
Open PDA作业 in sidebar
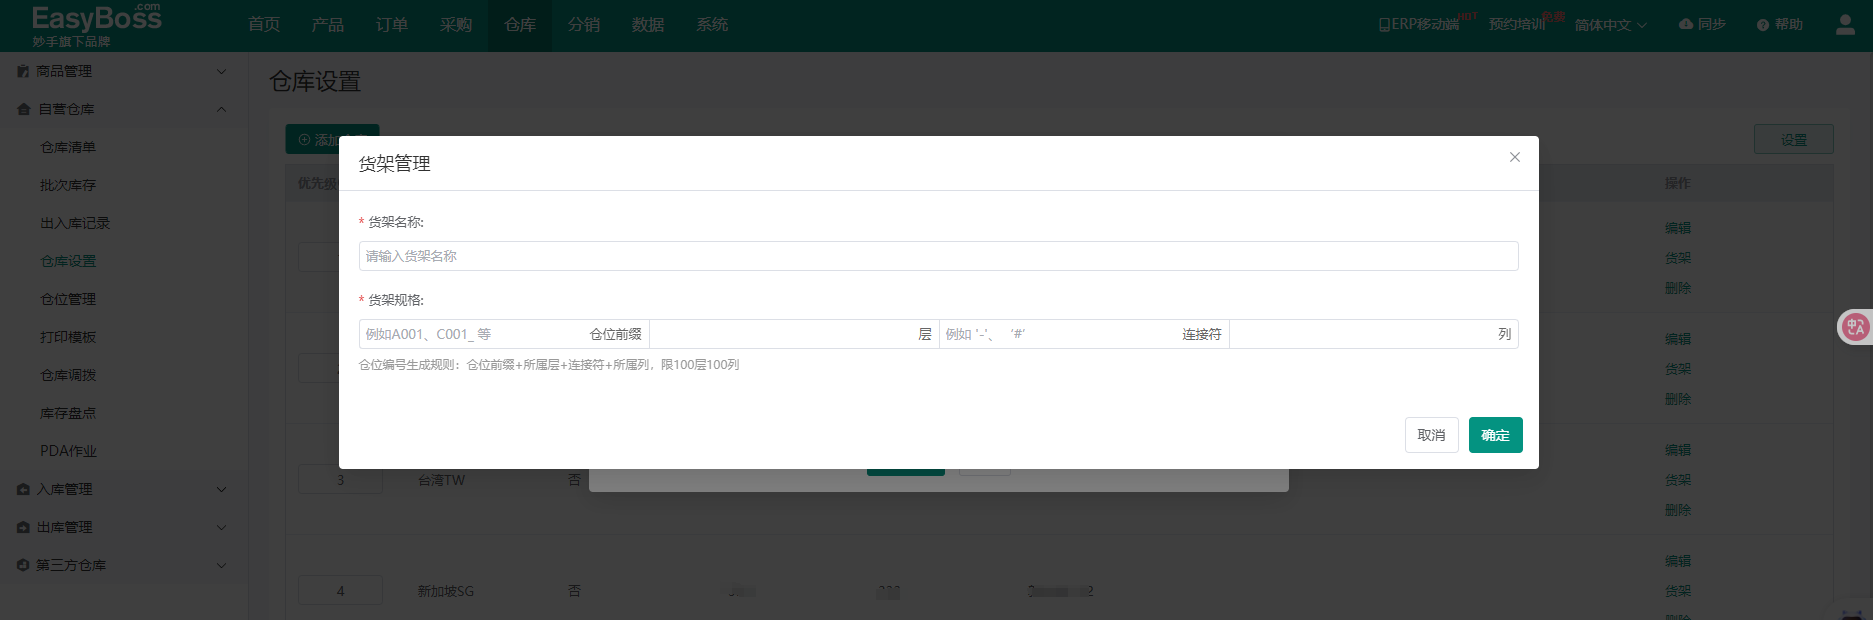click(68, 451)
